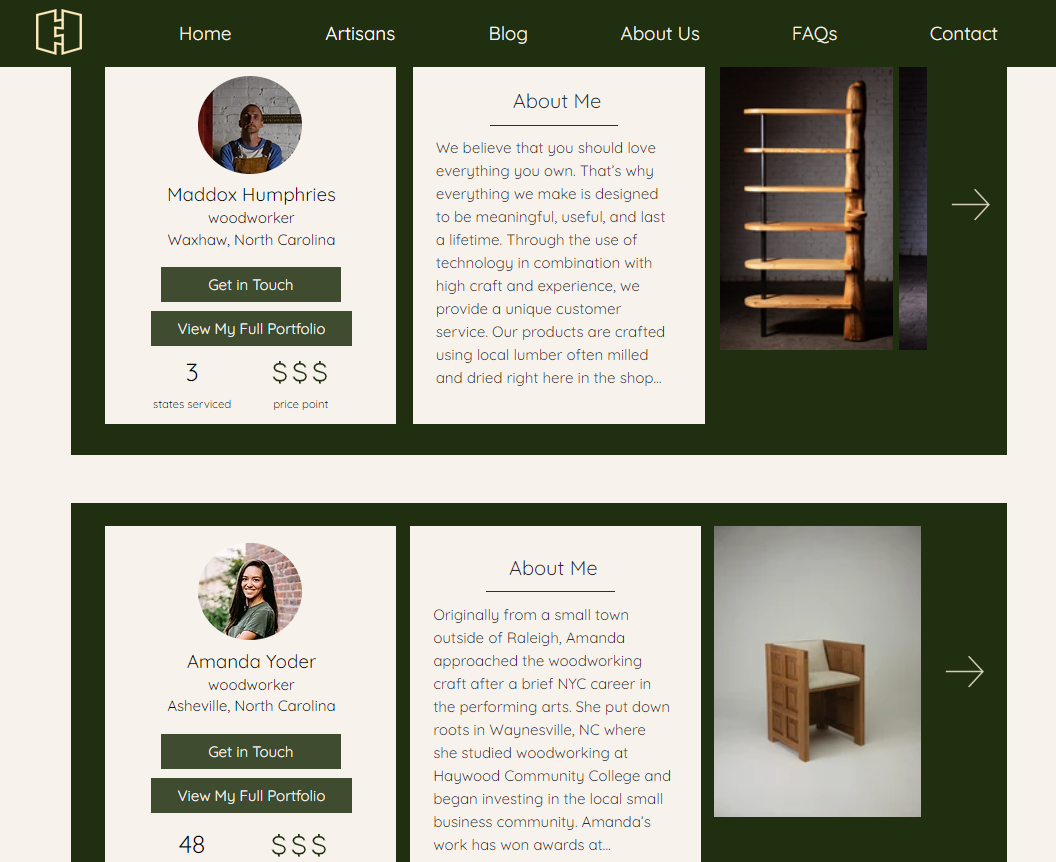Open the Artisans menu item
Viewport: 1056px width, 862px height.
click(x=360, y=34)
